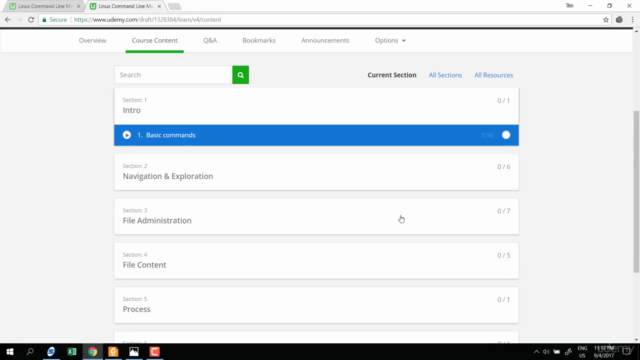
Task: Click the 0 / 5 progress count
Action: pyautogui.click(x=504, y=256)
